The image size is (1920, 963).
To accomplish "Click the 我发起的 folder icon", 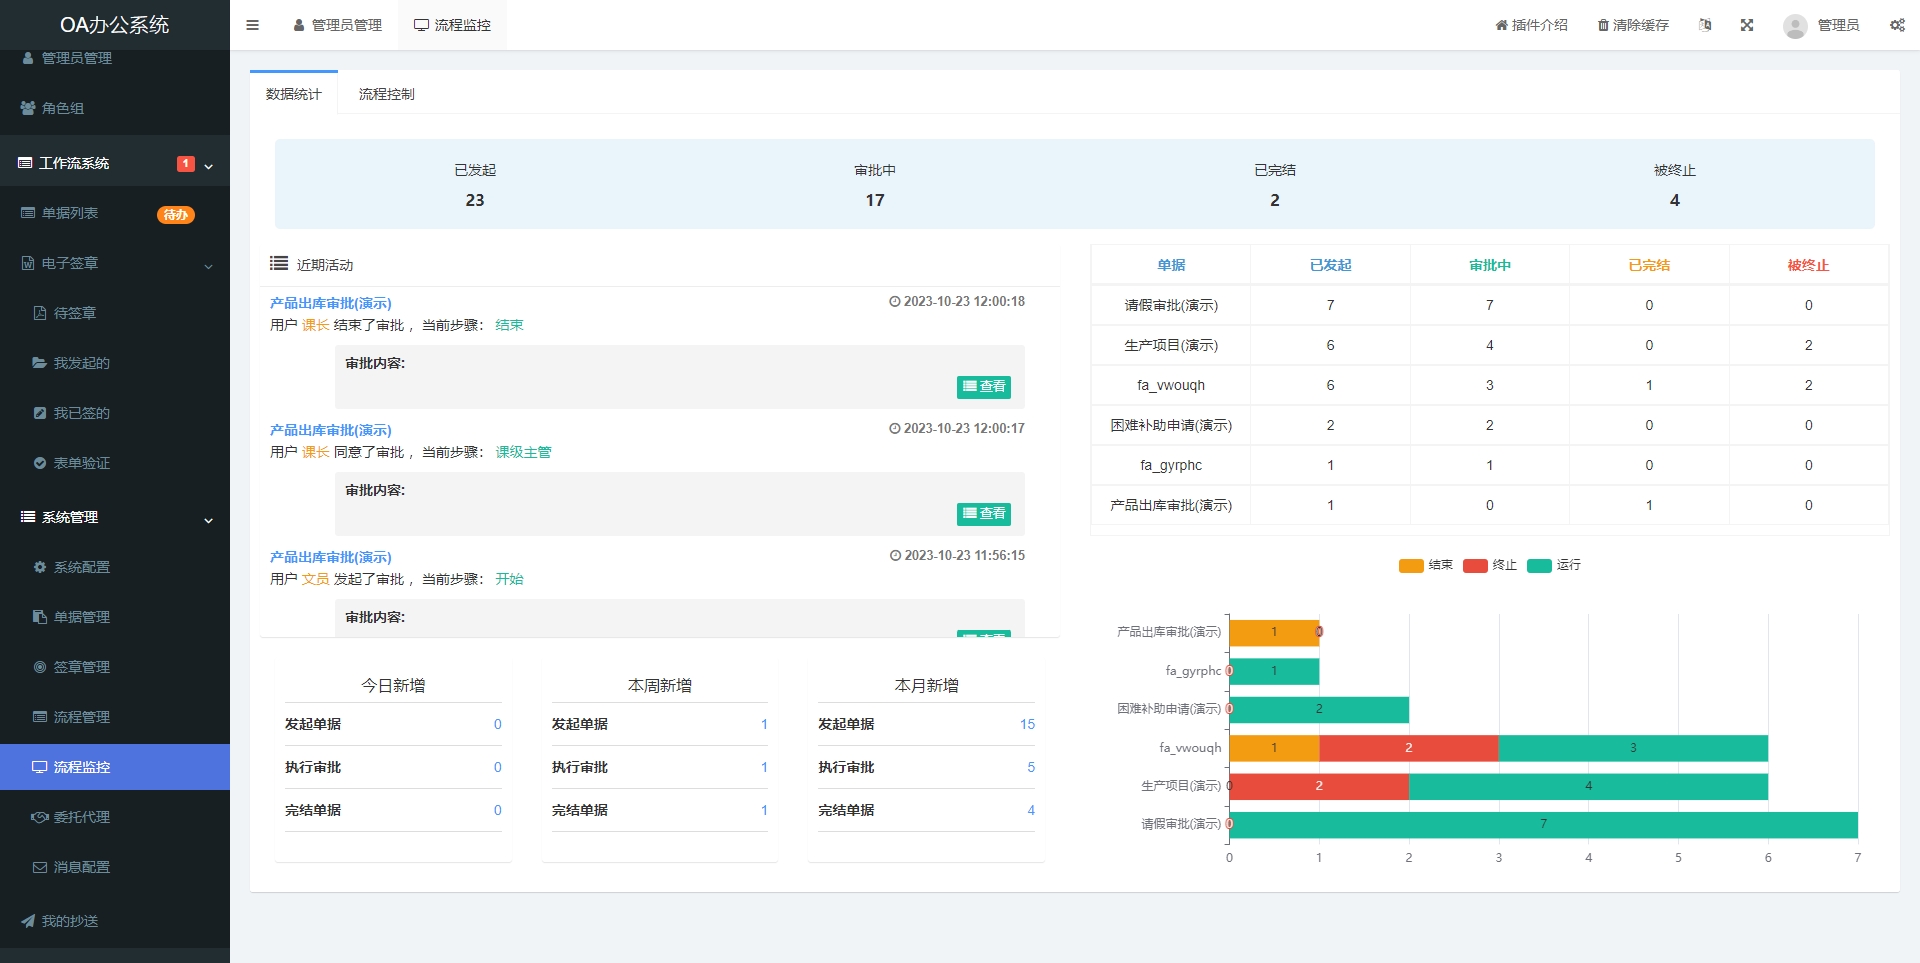I will (40, 363).
